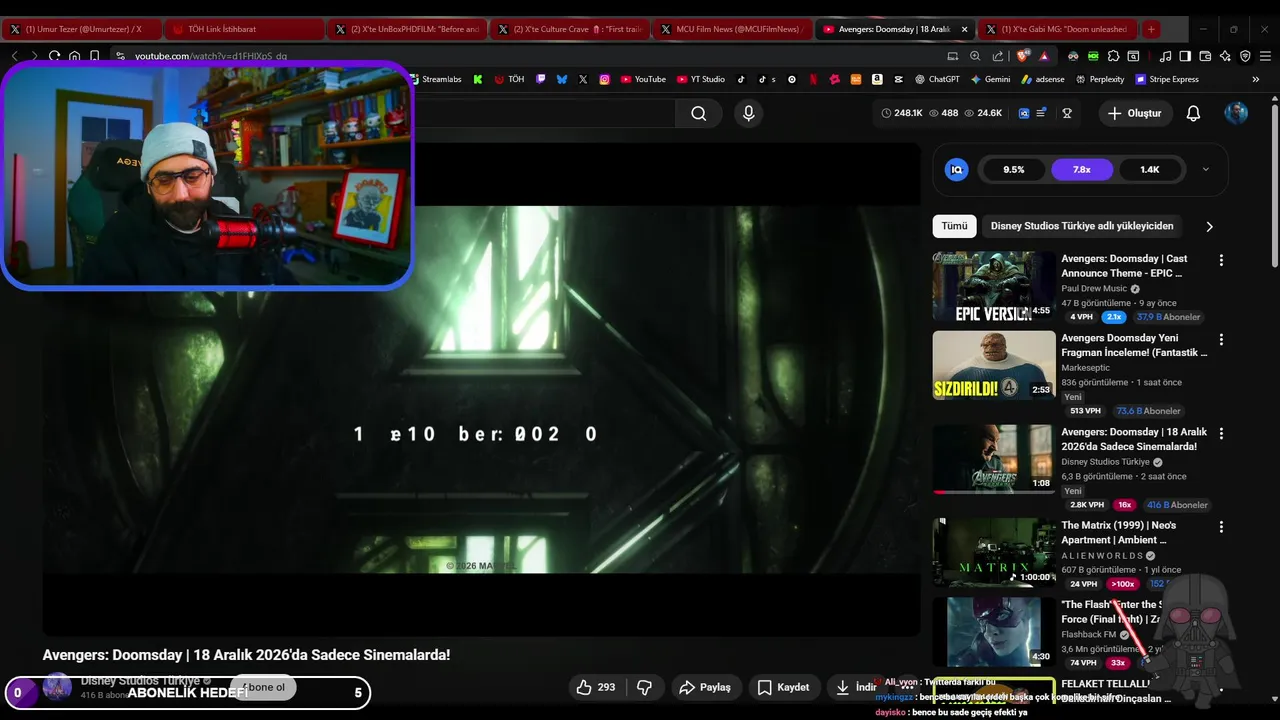Open the adsense bookmark
Viewport: 1280px width, 720px height.
(1043, 79)
